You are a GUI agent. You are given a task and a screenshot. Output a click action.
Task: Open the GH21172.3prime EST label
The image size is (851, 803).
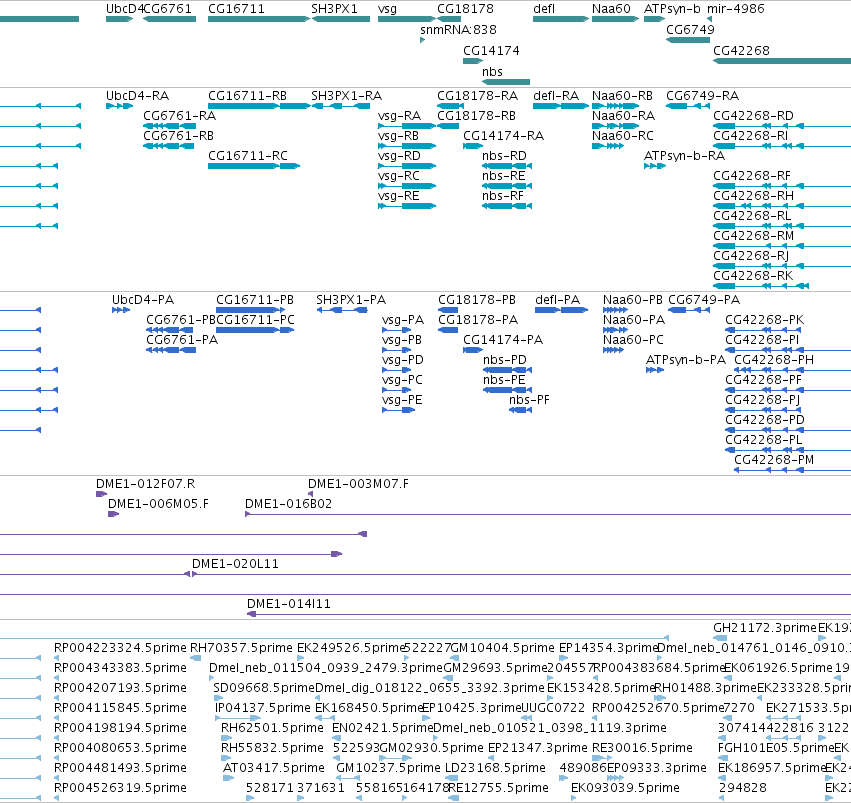[x=765, y=628]
